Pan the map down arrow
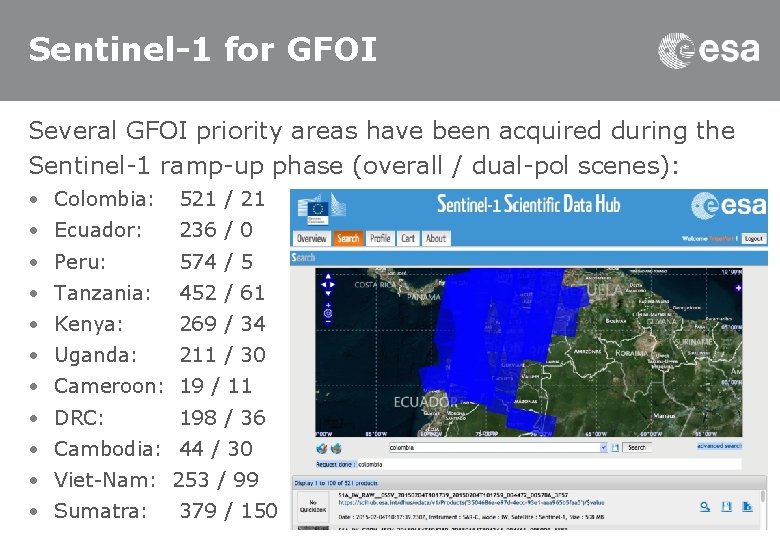The width and height of the screenshot is (780, 540). pyautogui.click(x=328, y=293)
